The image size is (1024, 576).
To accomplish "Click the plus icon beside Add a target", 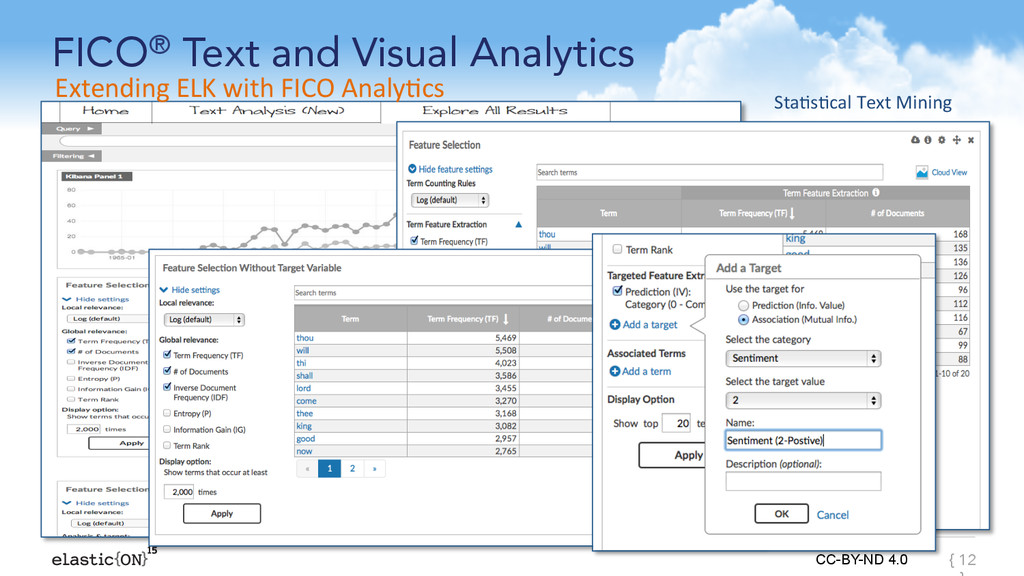I will [x=615, y=325].
